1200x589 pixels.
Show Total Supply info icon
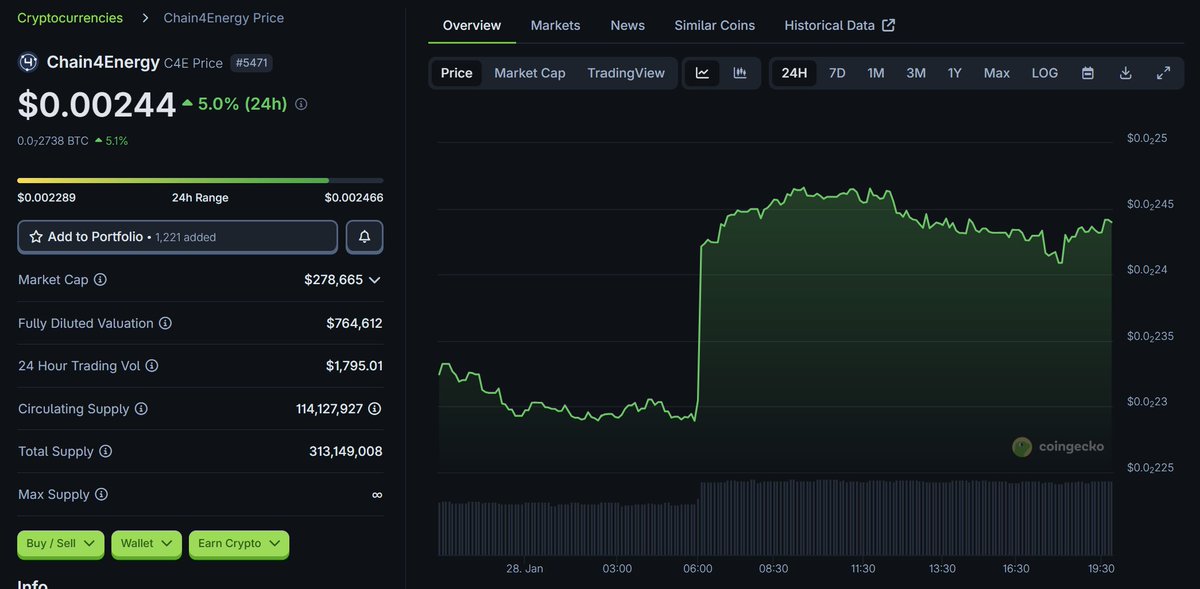[105, 452]
